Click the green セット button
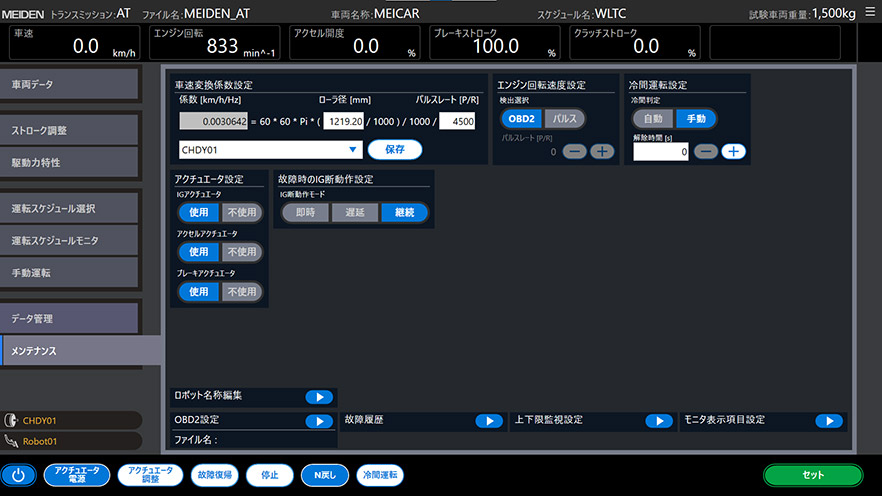 (x=813, y=475)
